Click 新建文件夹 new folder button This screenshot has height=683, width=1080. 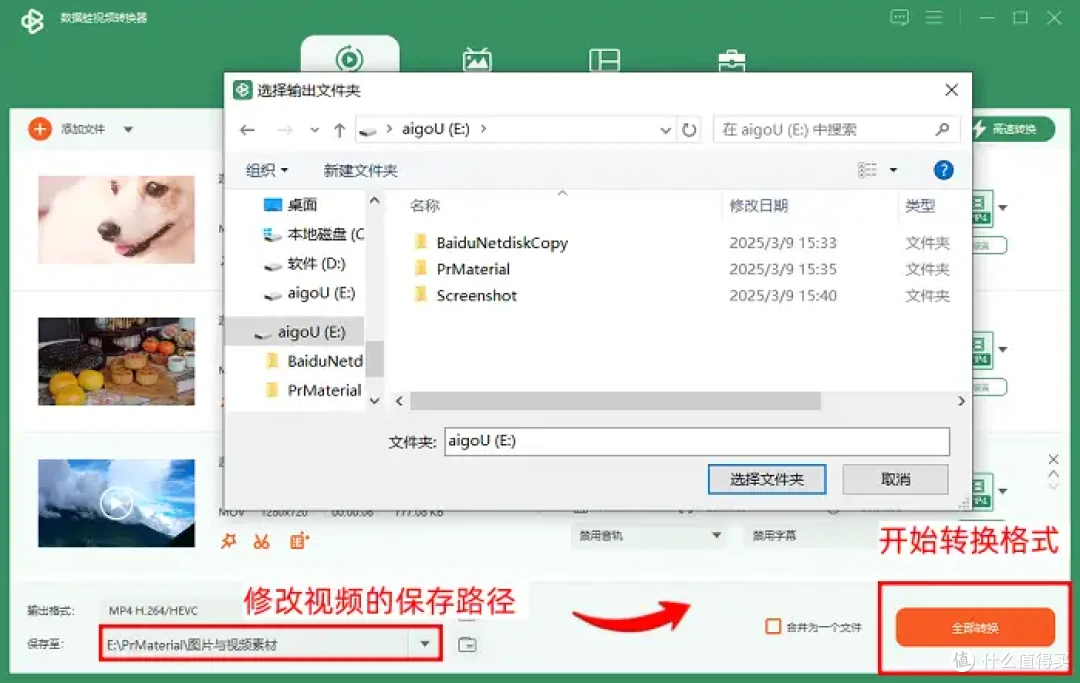360,170
